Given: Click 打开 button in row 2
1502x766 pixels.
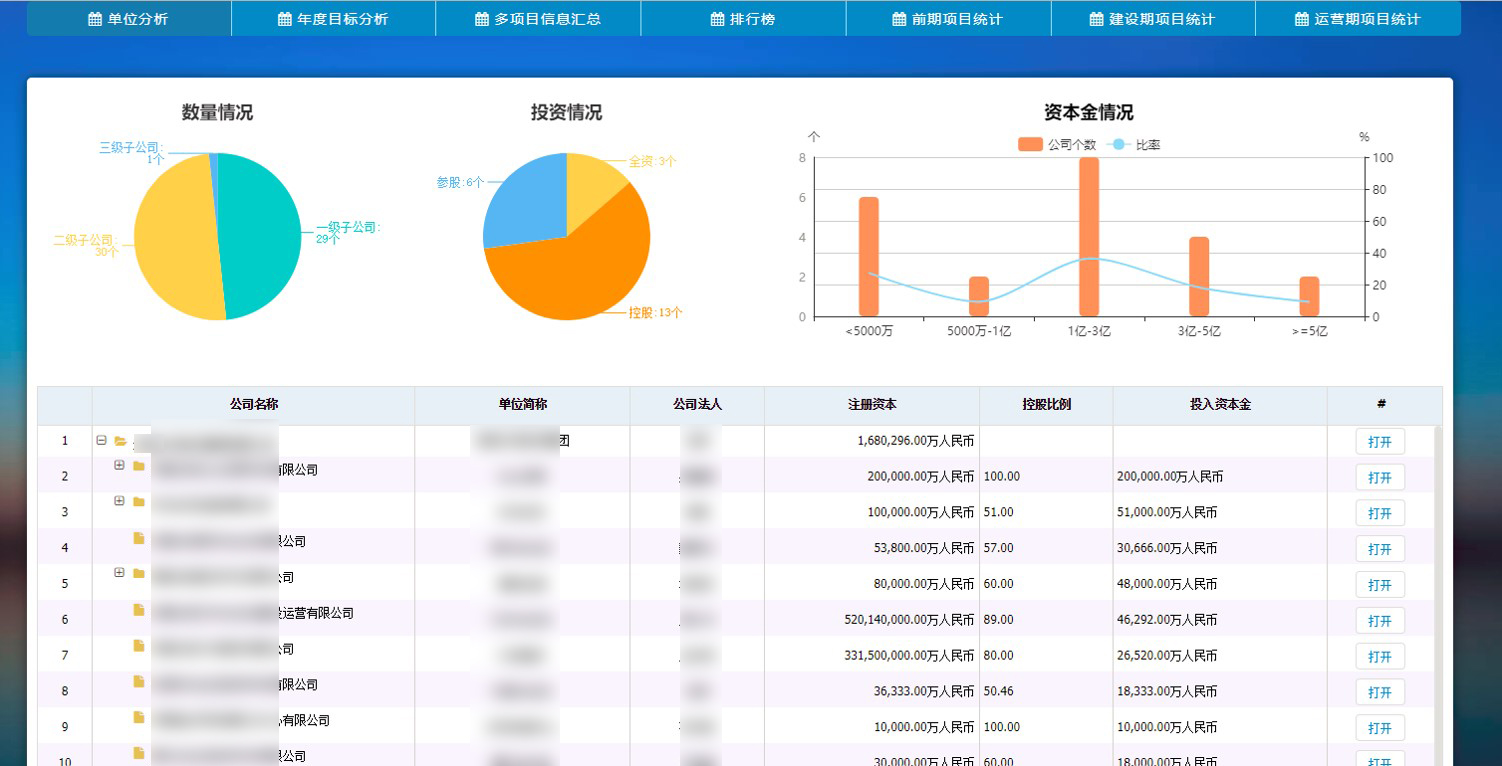Looking at the screenshot, I should [x=1380, y=477].
